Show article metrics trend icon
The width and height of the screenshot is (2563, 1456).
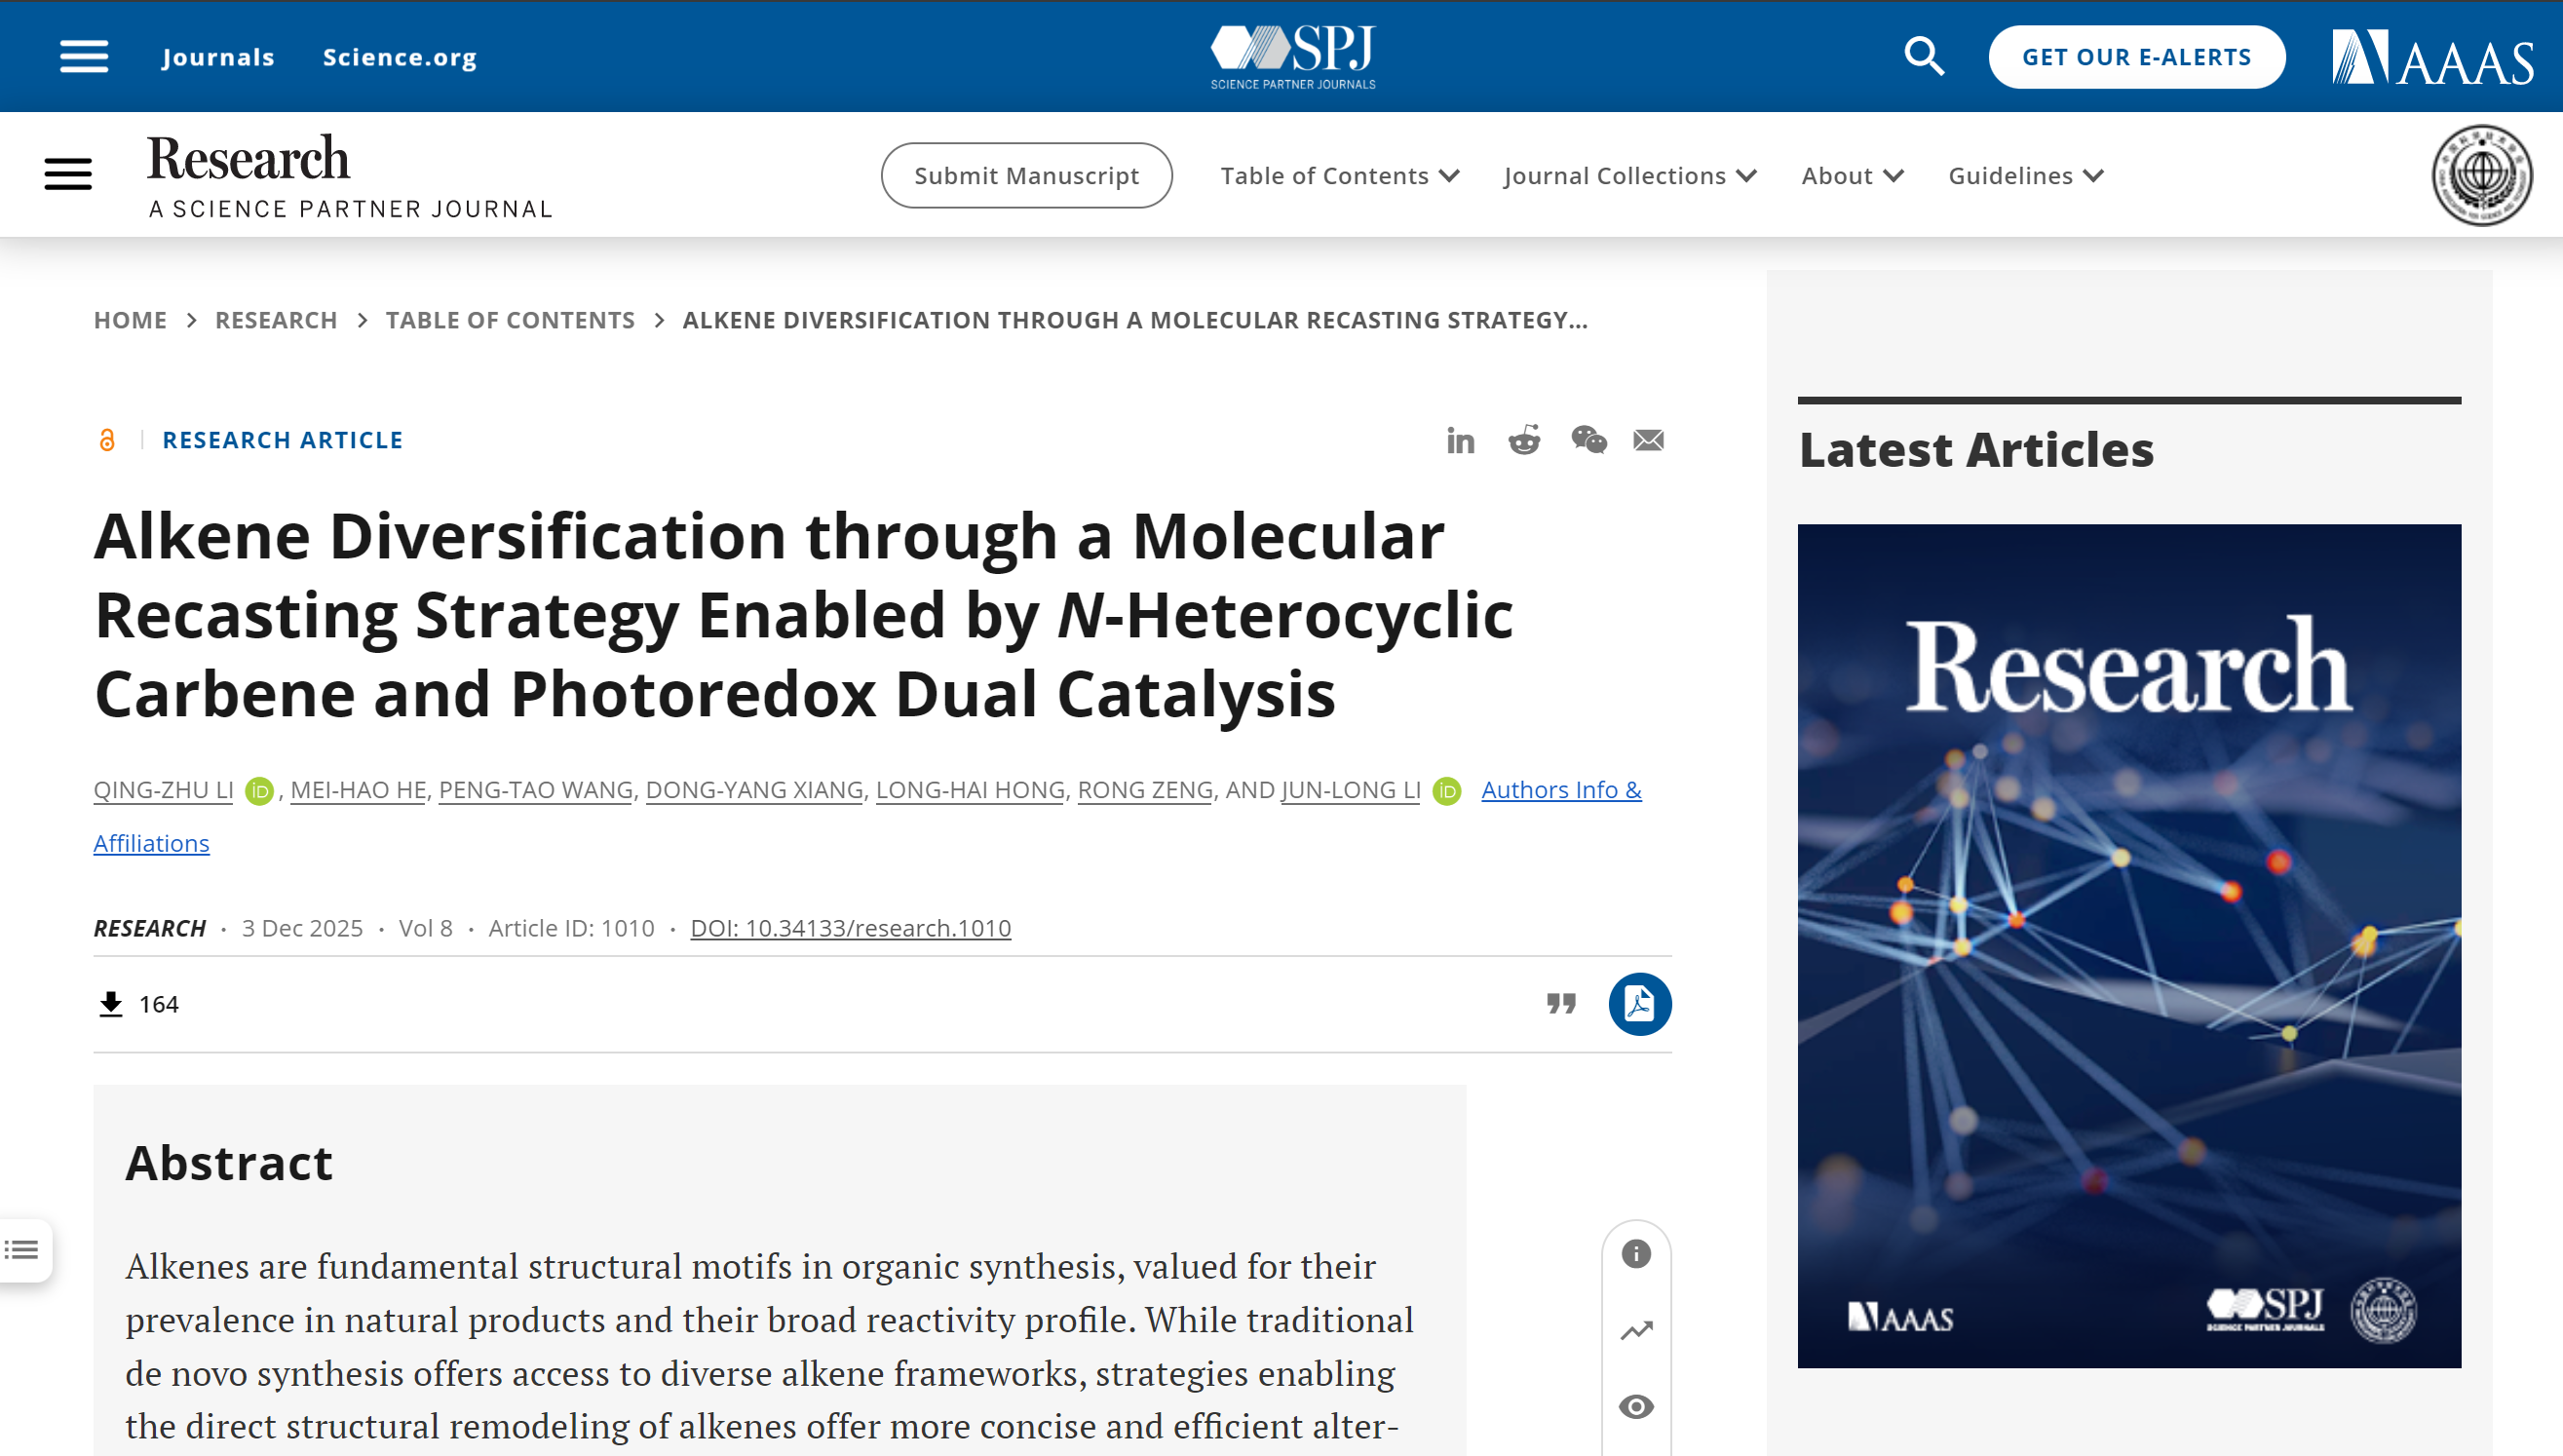pyautogui.click(x=1636, y=1331)
